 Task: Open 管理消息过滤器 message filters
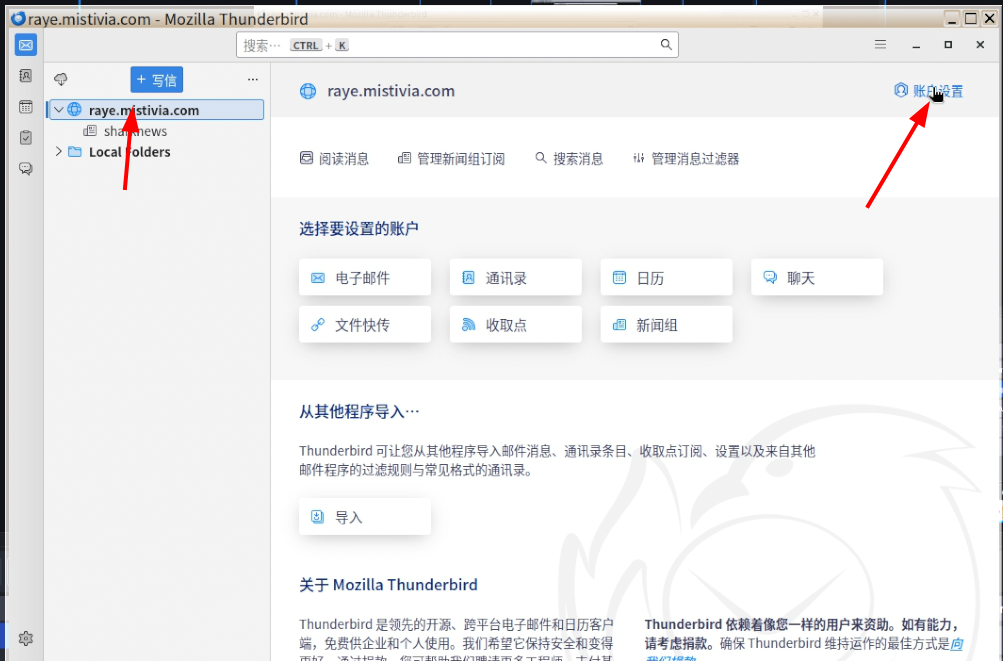[x=686, y=159]
